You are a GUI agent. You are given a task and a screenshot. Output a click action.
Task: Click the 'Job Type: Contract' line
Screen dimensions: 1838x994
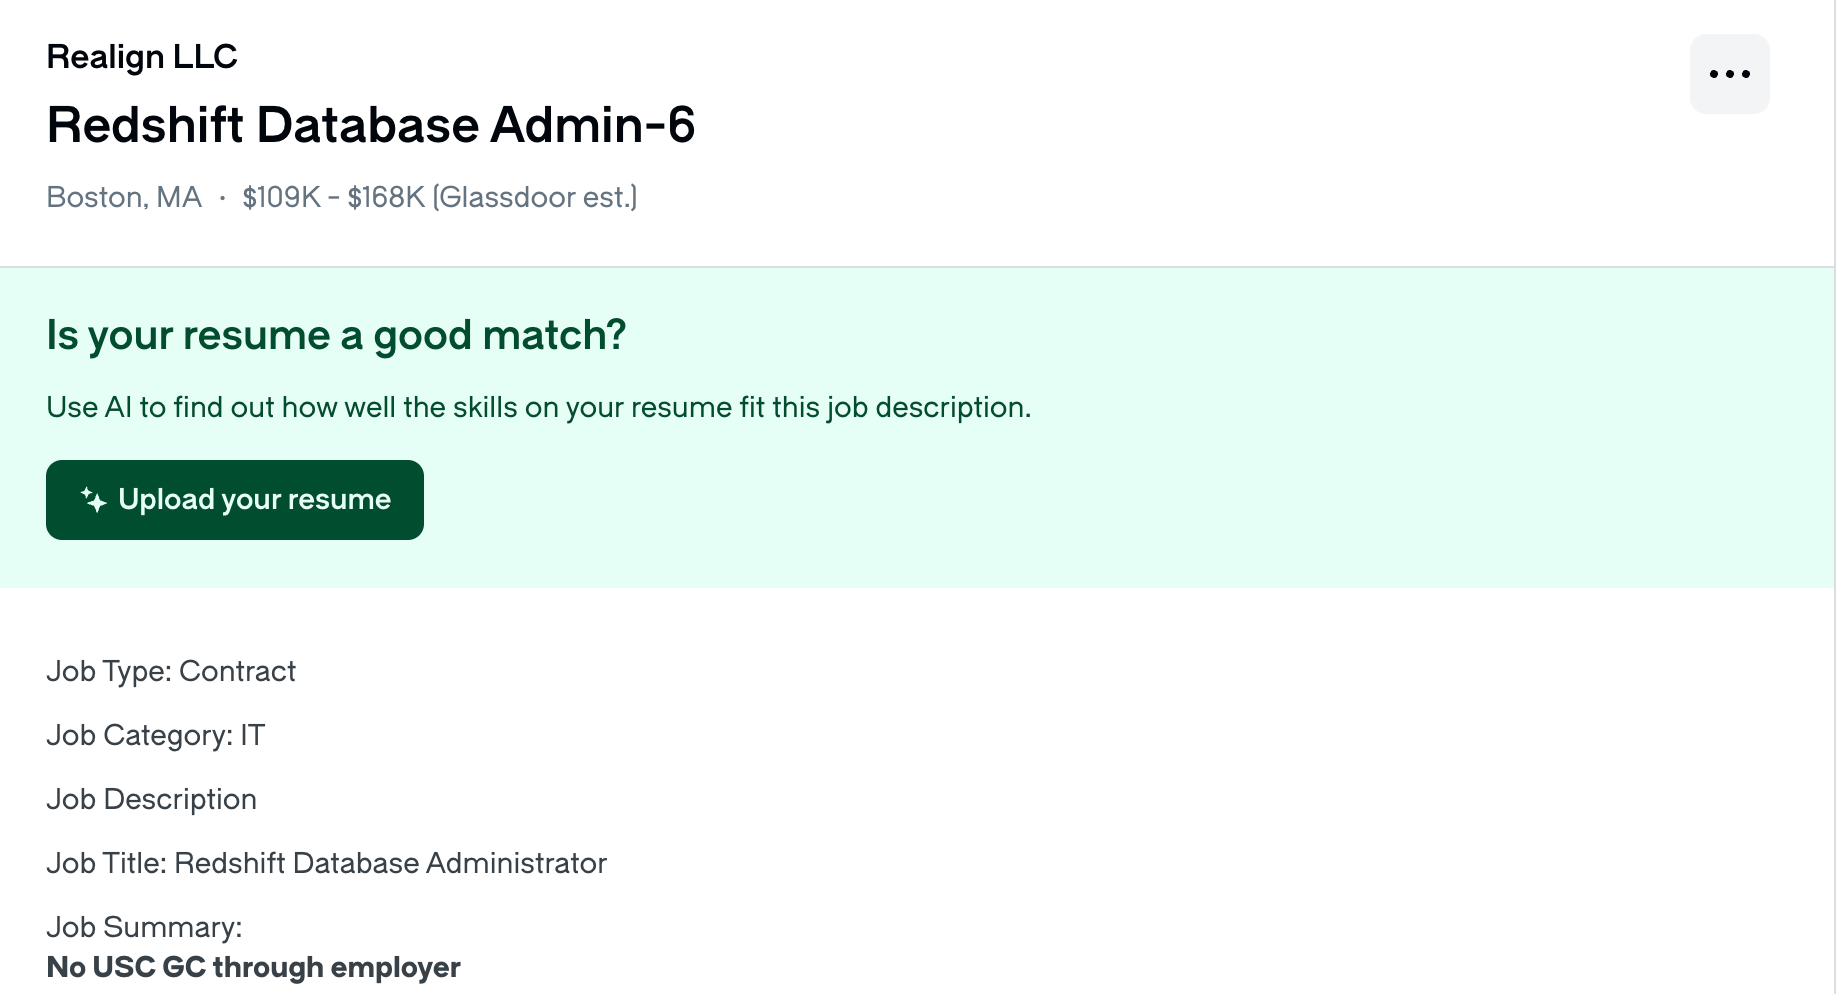[x=171, y=671]
